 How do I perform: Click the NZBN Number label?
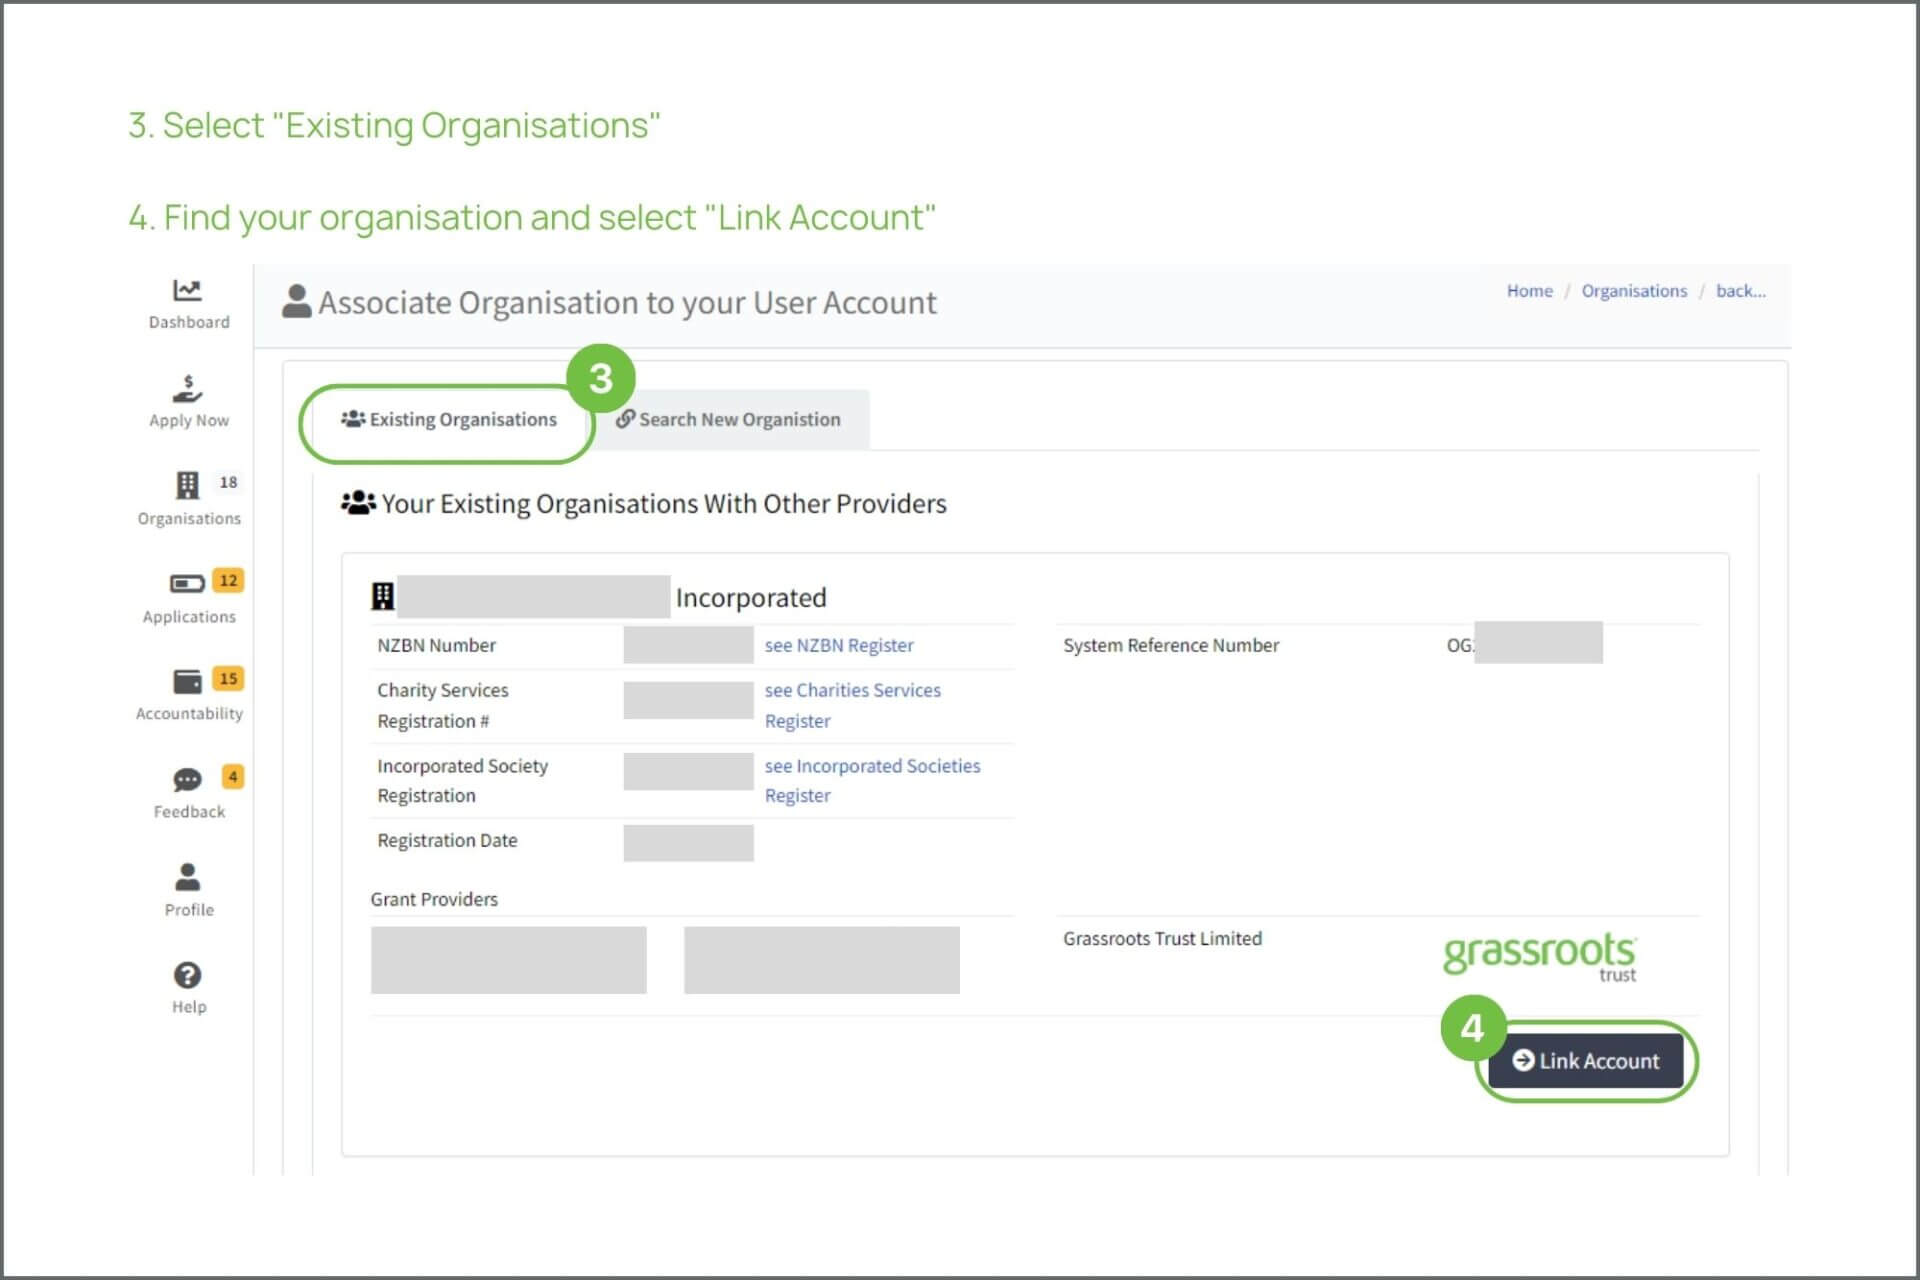point(436,646)
